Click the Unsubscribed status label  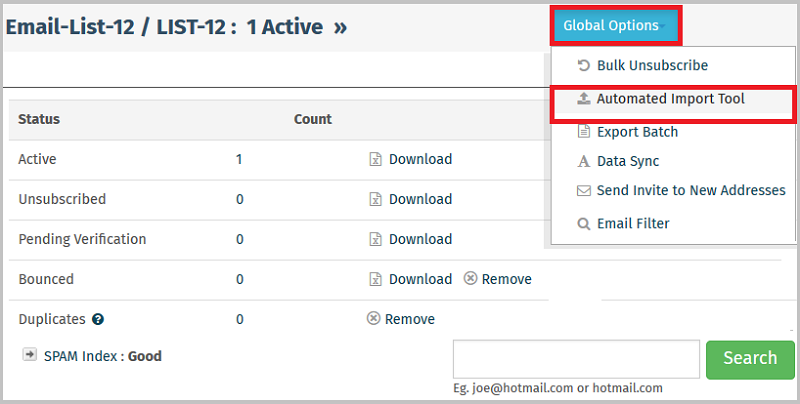pos(62,199)
